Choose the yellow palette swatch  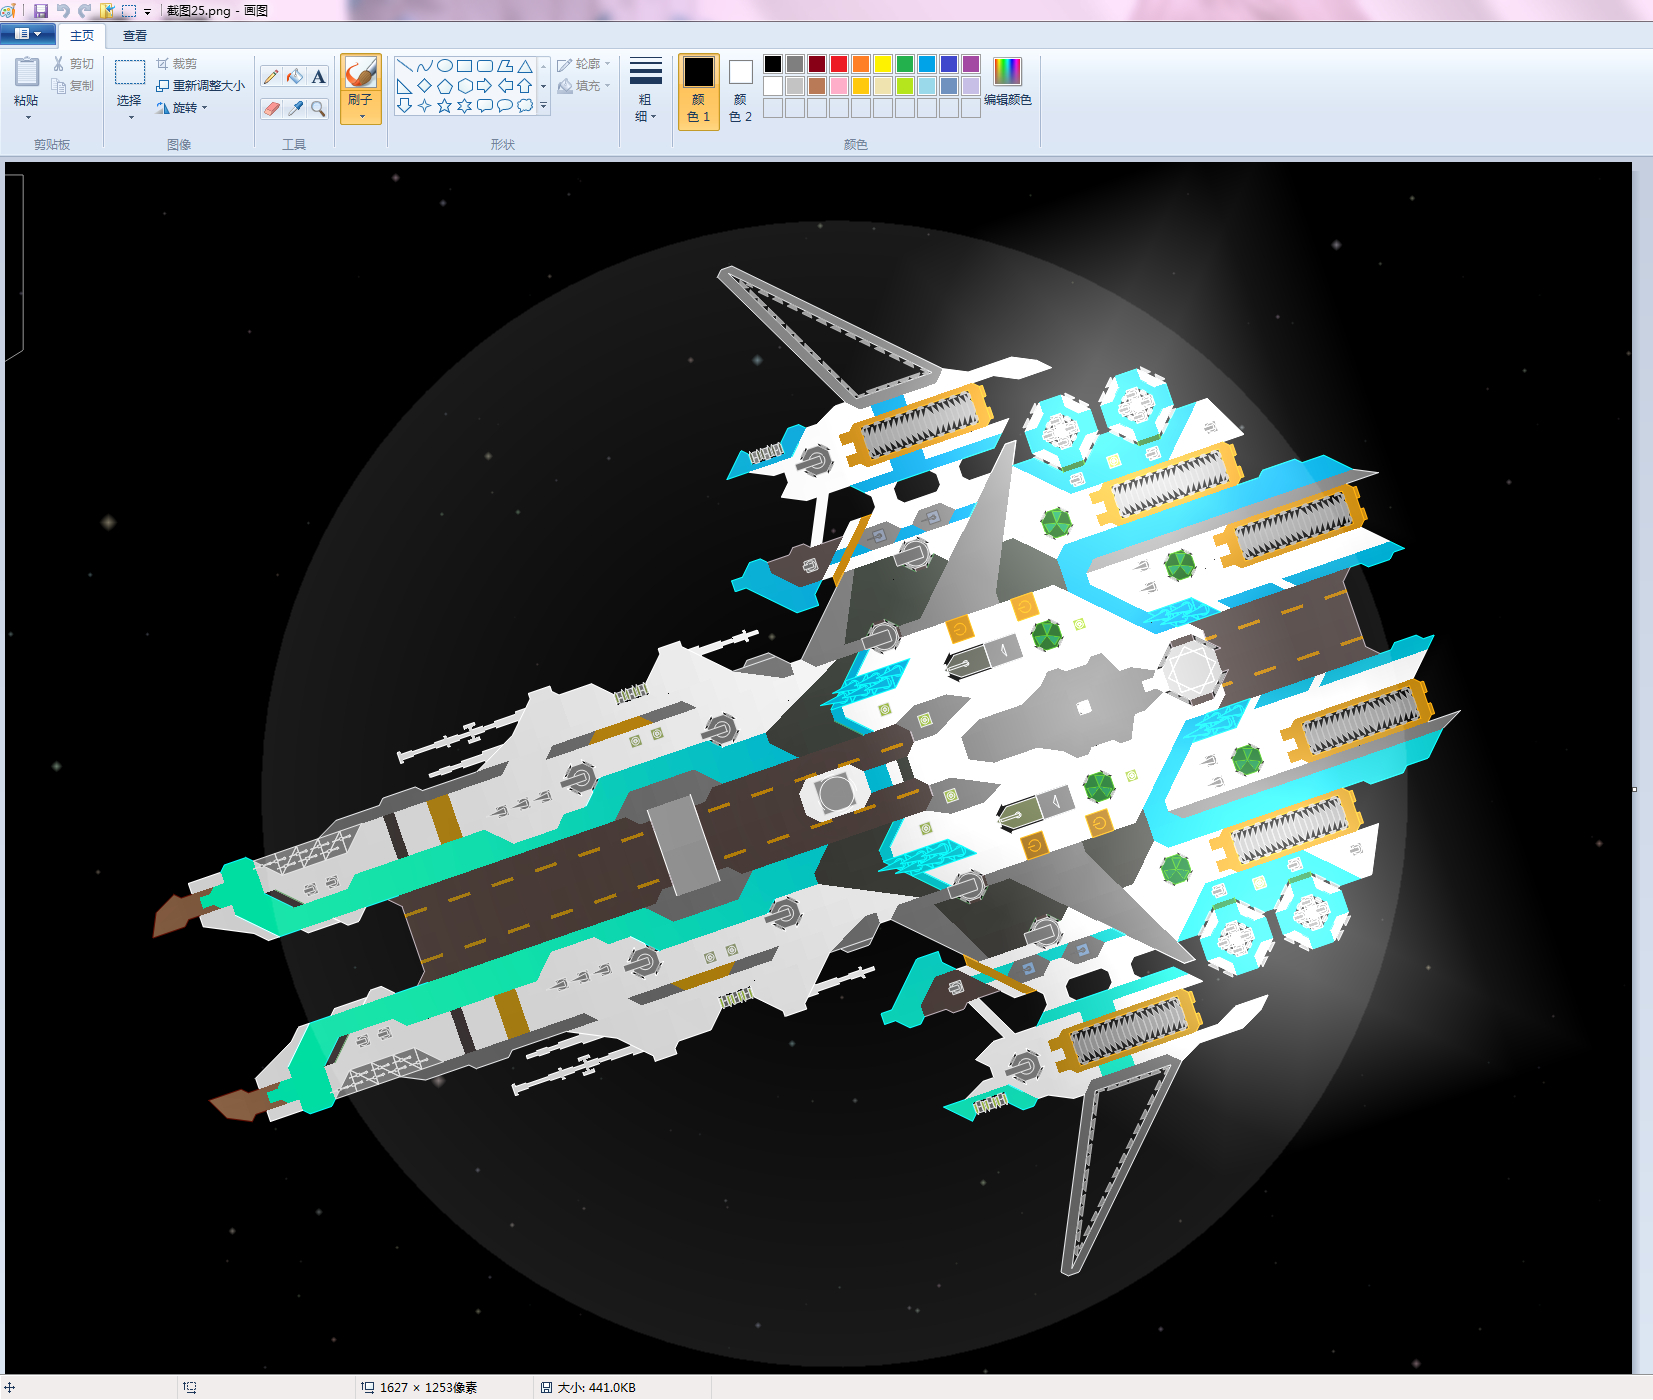pos(883,64)
